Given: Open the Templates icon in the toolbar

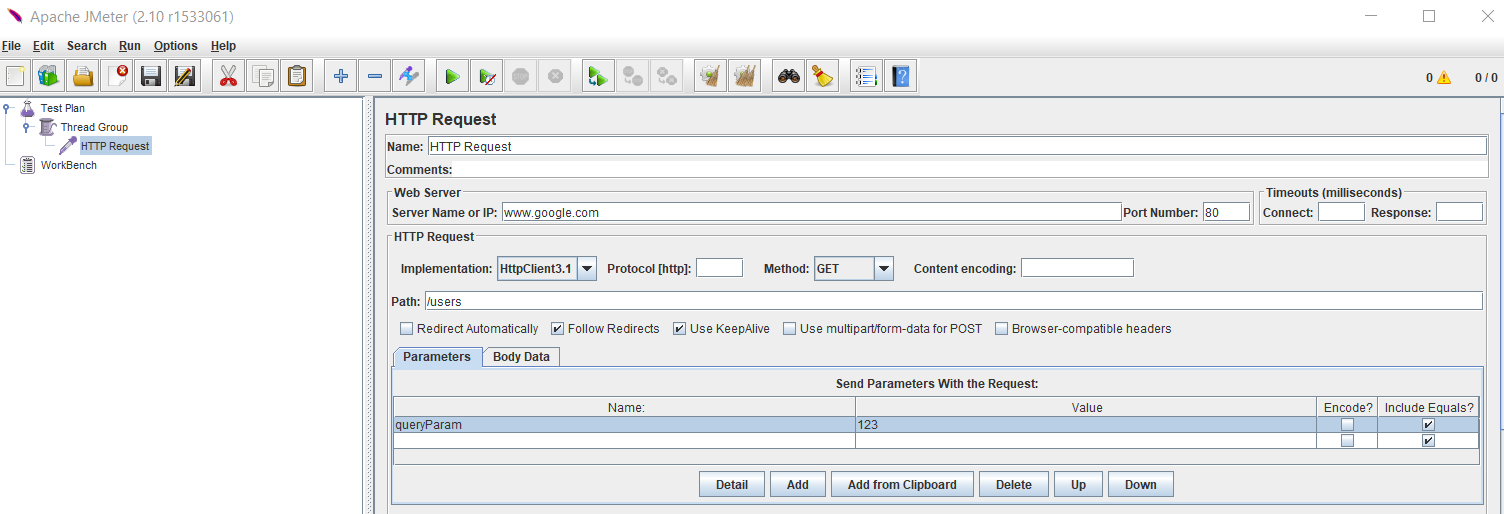Looking at the screenshot, I should point(48,76).
